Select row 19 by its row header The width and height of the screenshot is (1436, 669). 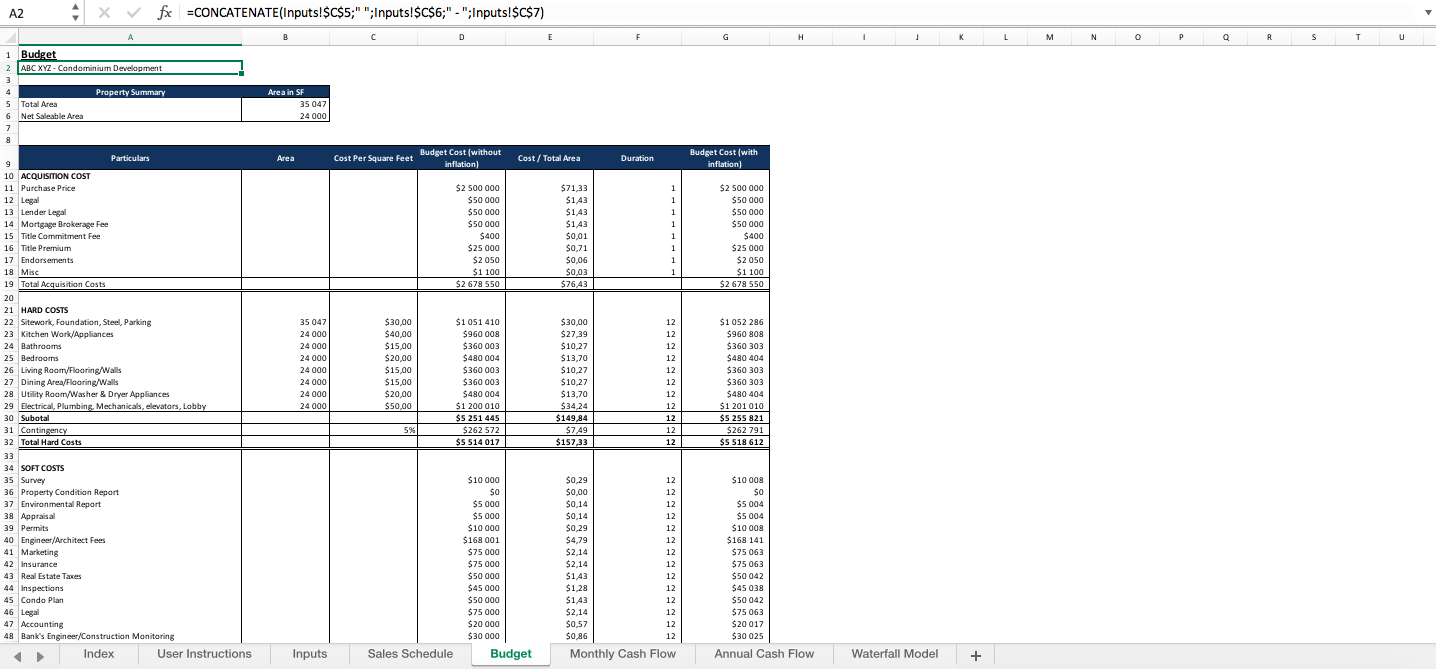[x=8, y=284]
